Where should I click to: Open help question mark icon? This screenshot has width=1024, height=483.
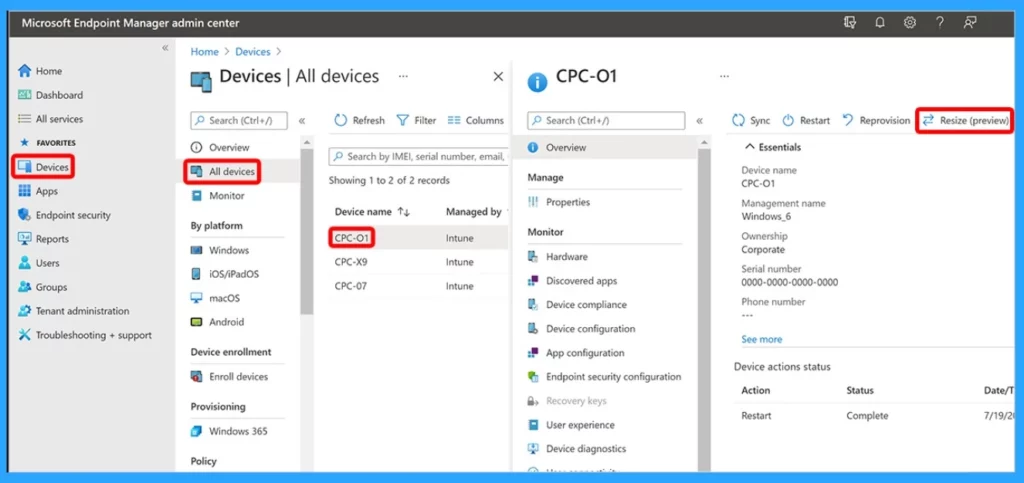[940, 23]
